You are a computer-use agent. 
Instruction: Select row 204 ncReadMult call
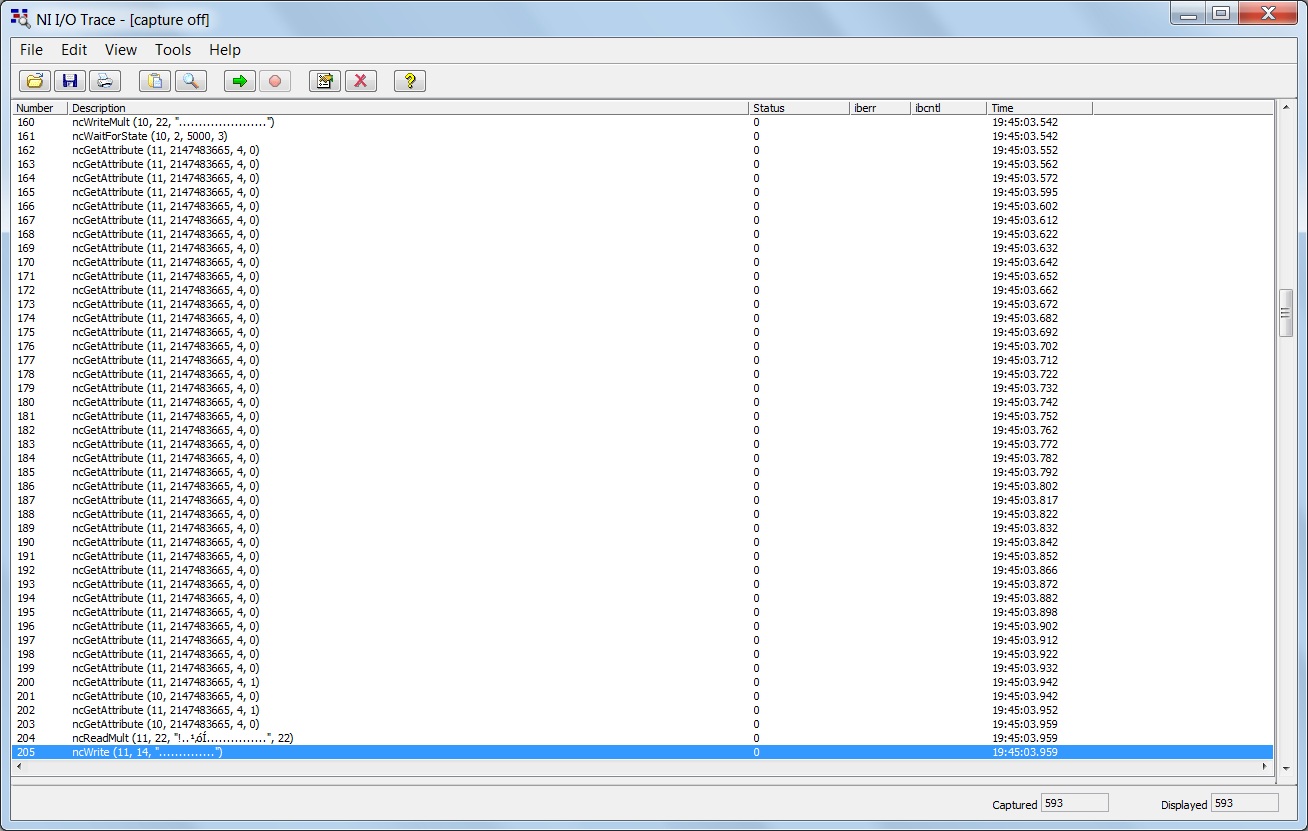click(642, 738)
